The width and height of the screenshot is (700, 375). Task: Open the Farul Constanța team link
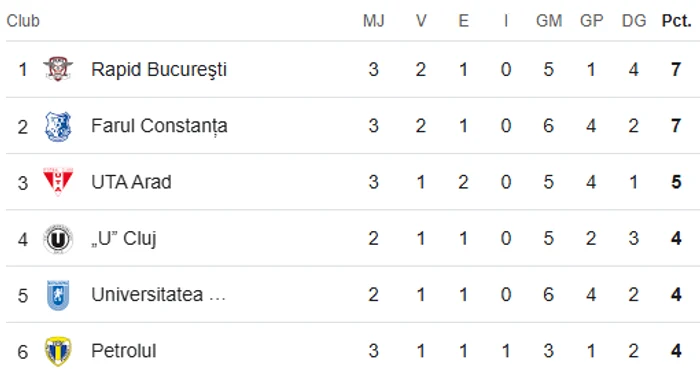tap(159, 126)
